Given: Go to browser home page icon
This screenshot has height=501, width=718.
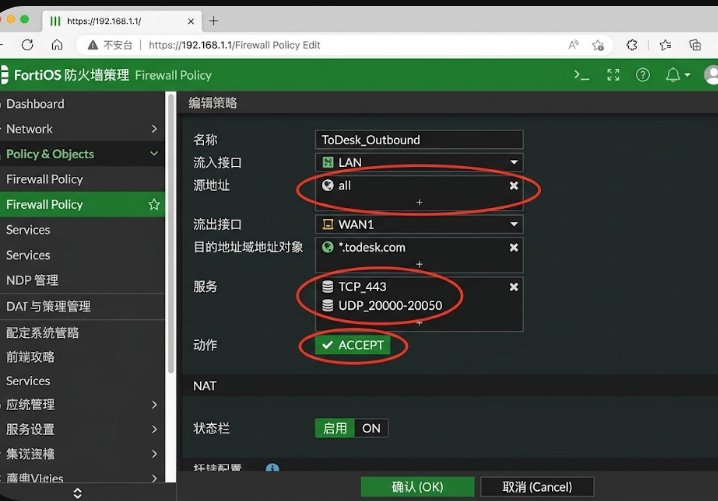Looking at the screenshot, I should click(x=57, y=45).
